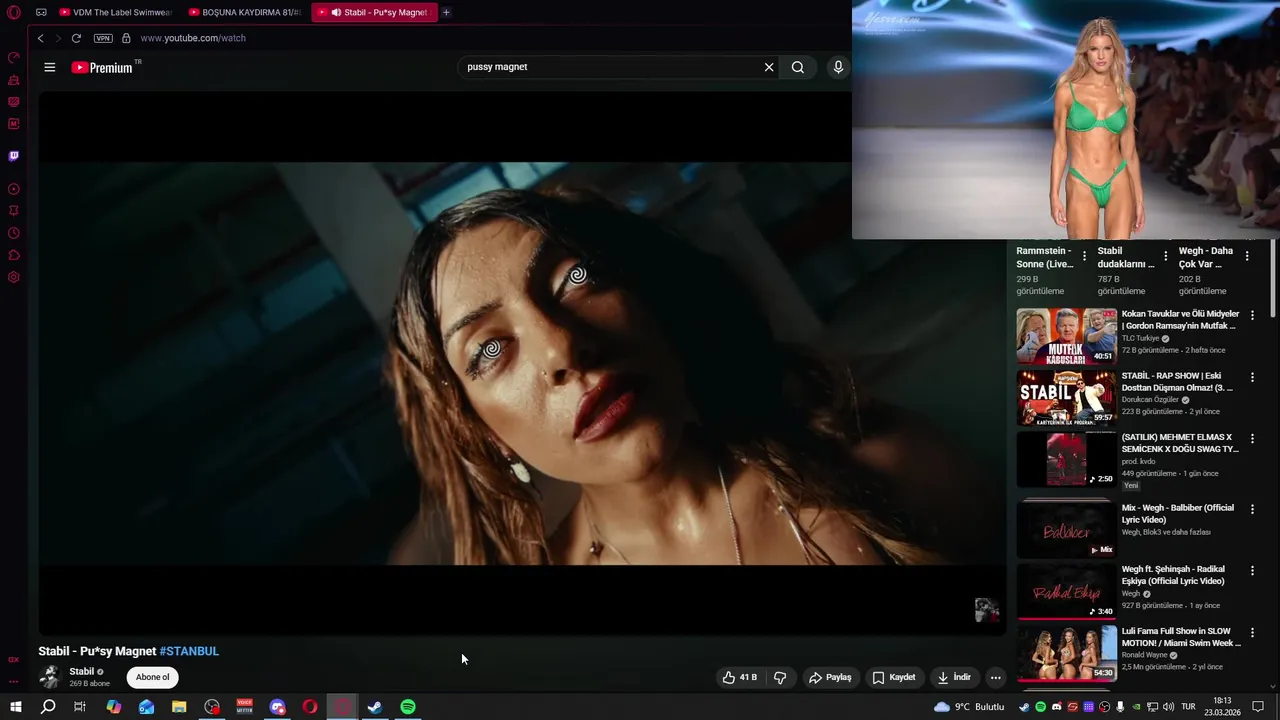Click the YouTube search field

click(x=610, y=67)
